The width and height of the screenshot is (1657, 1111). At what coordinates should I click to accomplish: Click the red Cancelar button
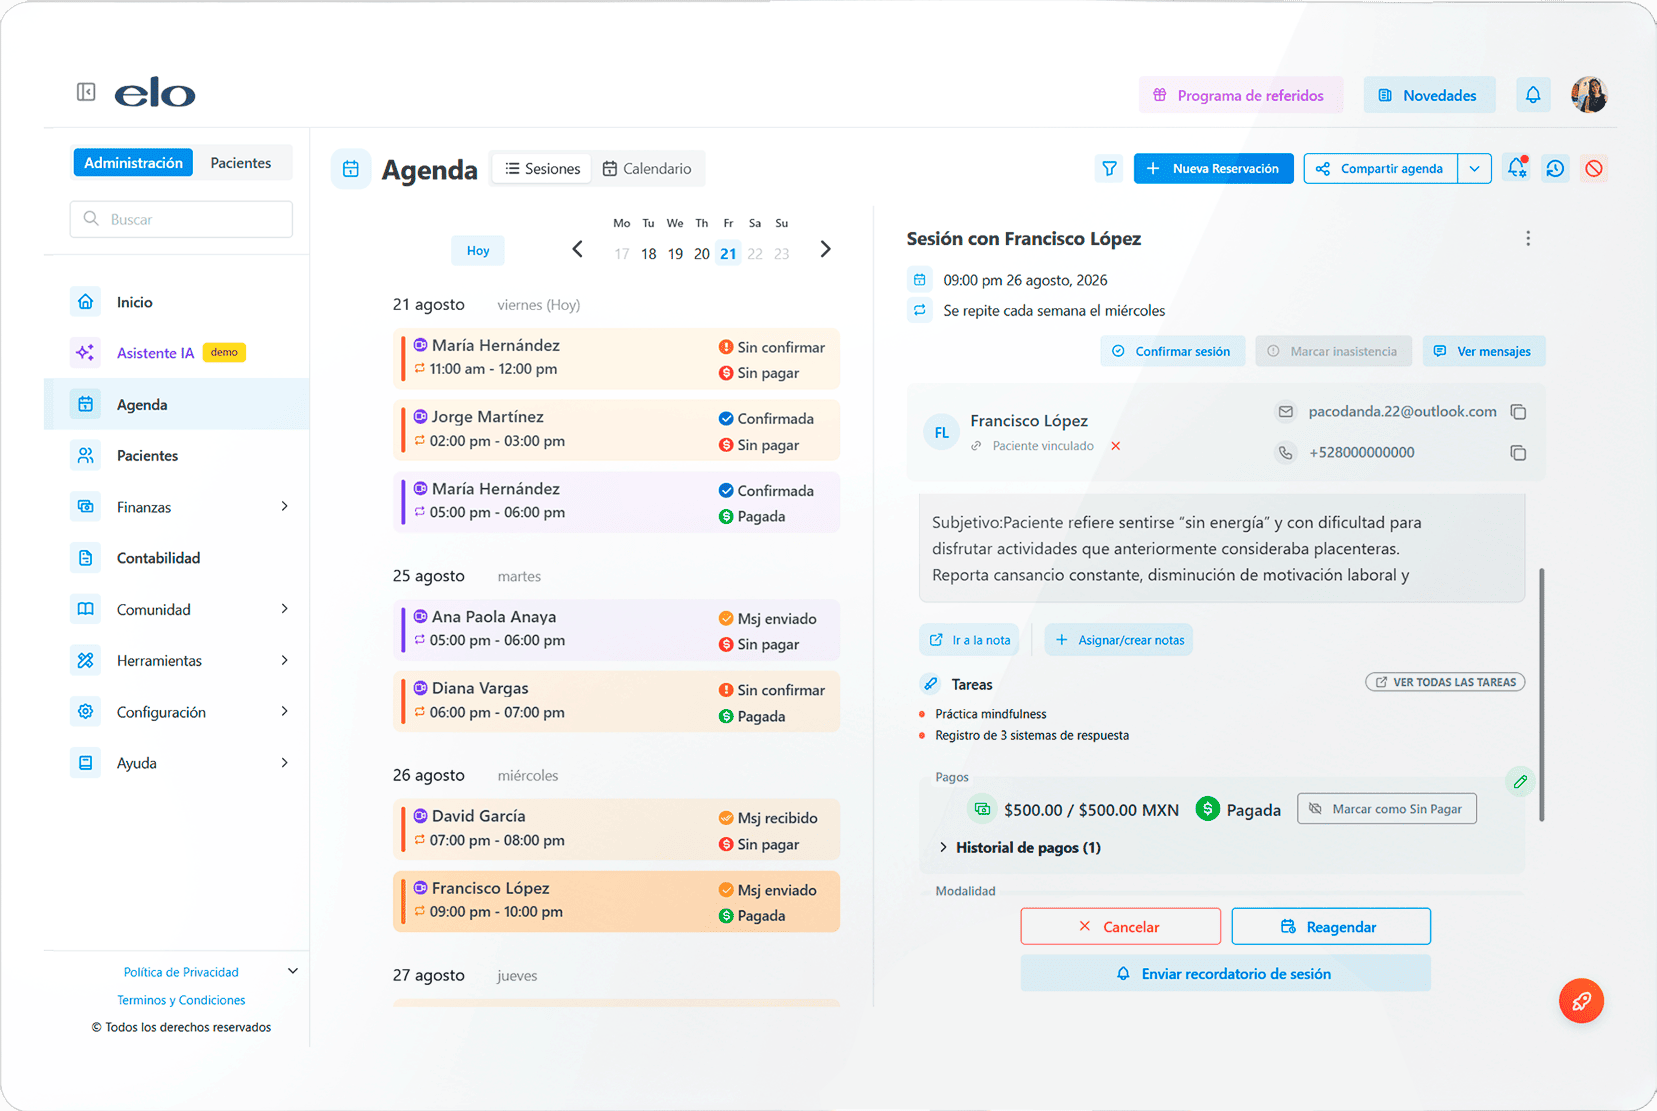1120,927
